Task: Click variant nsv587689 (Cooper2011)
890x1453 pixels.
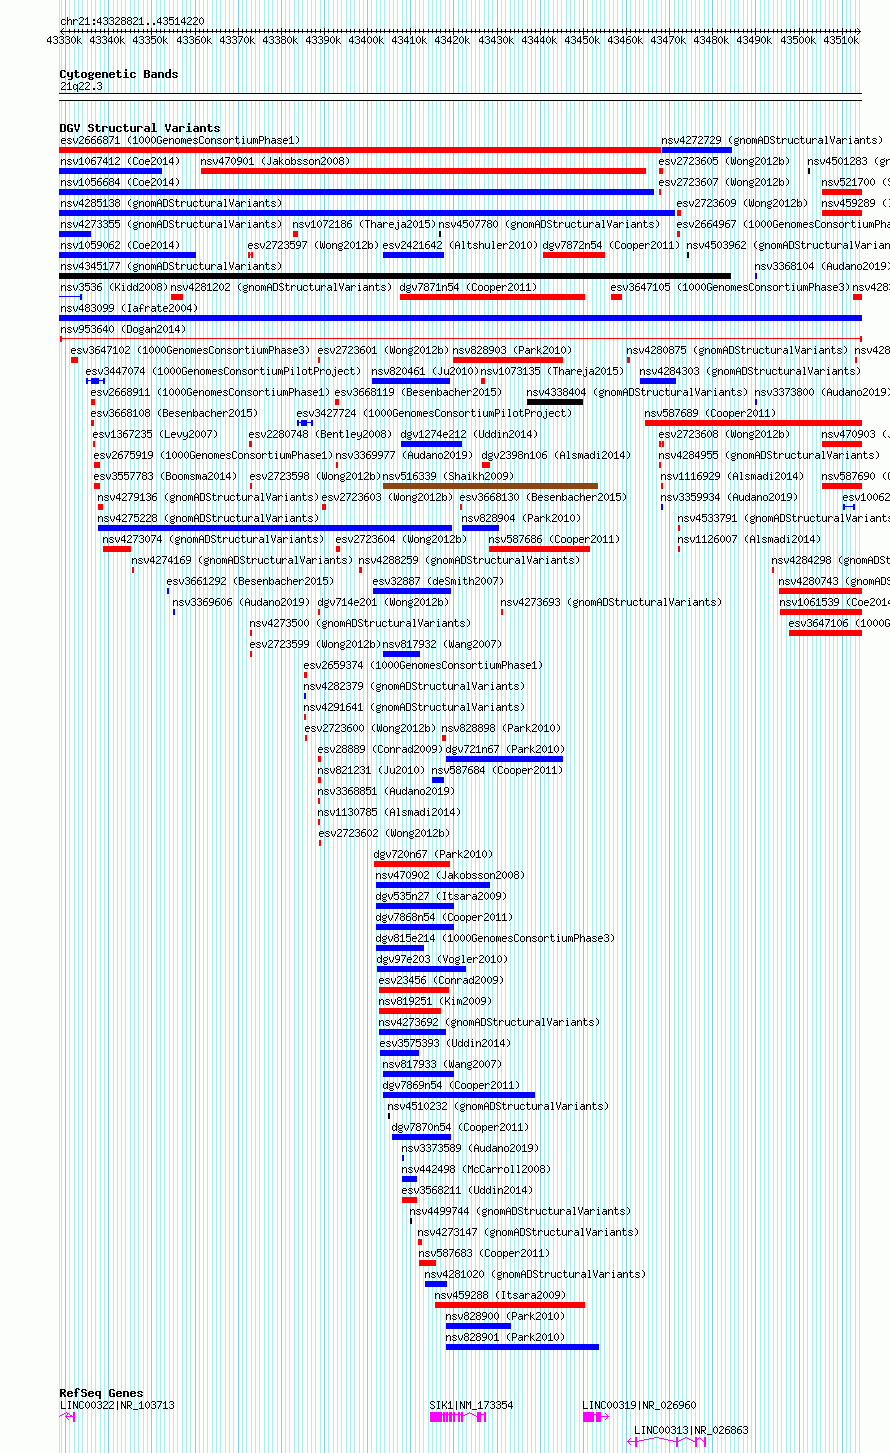Action: point(710,413)
